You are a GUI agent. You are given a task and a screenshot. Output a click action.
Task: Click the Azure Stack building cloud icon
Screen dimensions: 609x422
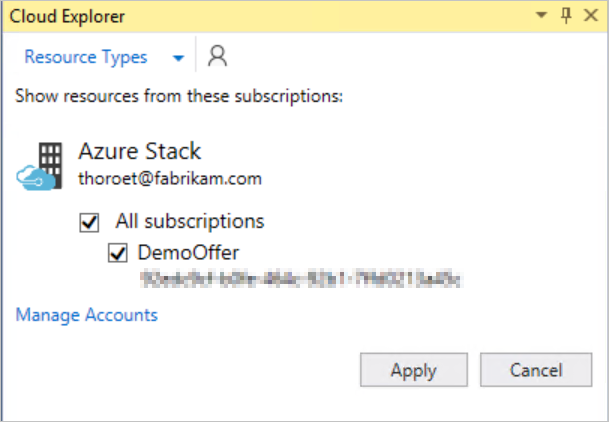point(39,166)
